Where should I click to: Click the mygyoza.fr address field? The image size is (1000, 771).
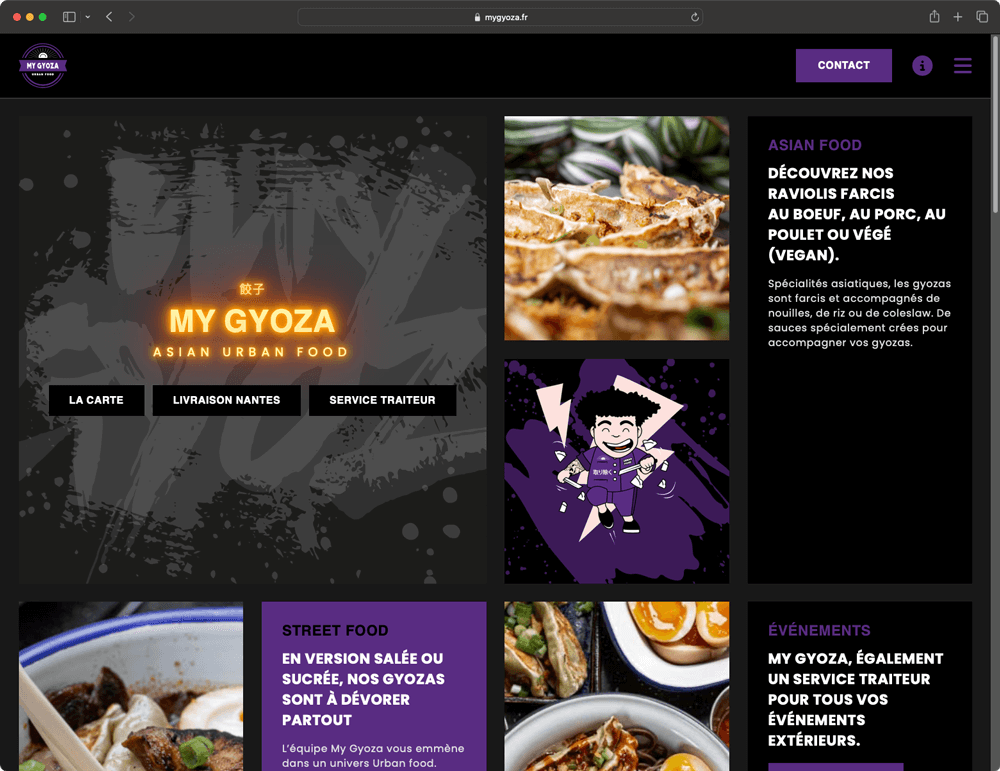tap(500, 17)
